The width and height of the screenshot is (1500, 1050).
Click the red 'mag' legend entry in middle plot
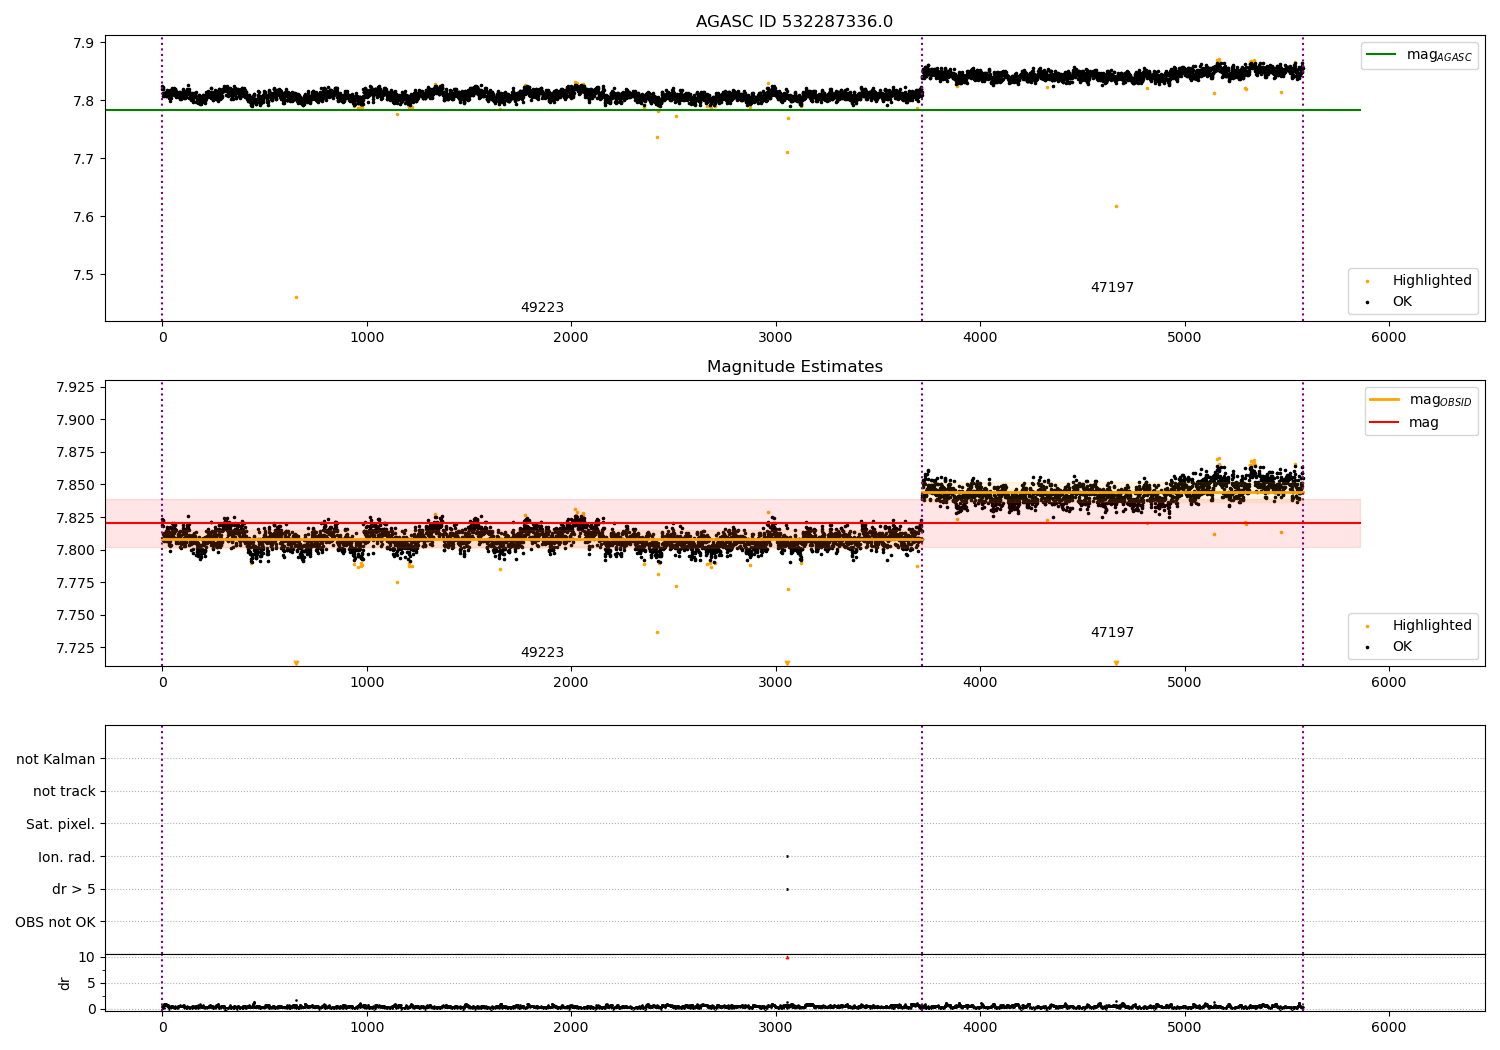coord(1405,423)
